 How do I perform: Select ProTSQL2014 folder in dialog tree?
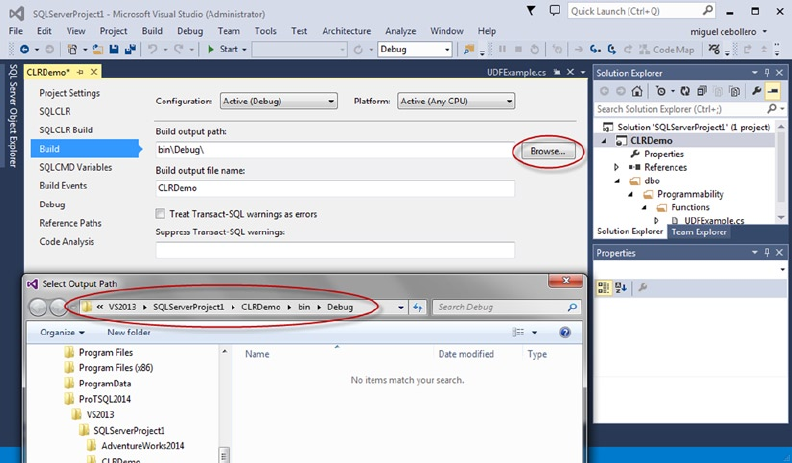coord(105,399)
